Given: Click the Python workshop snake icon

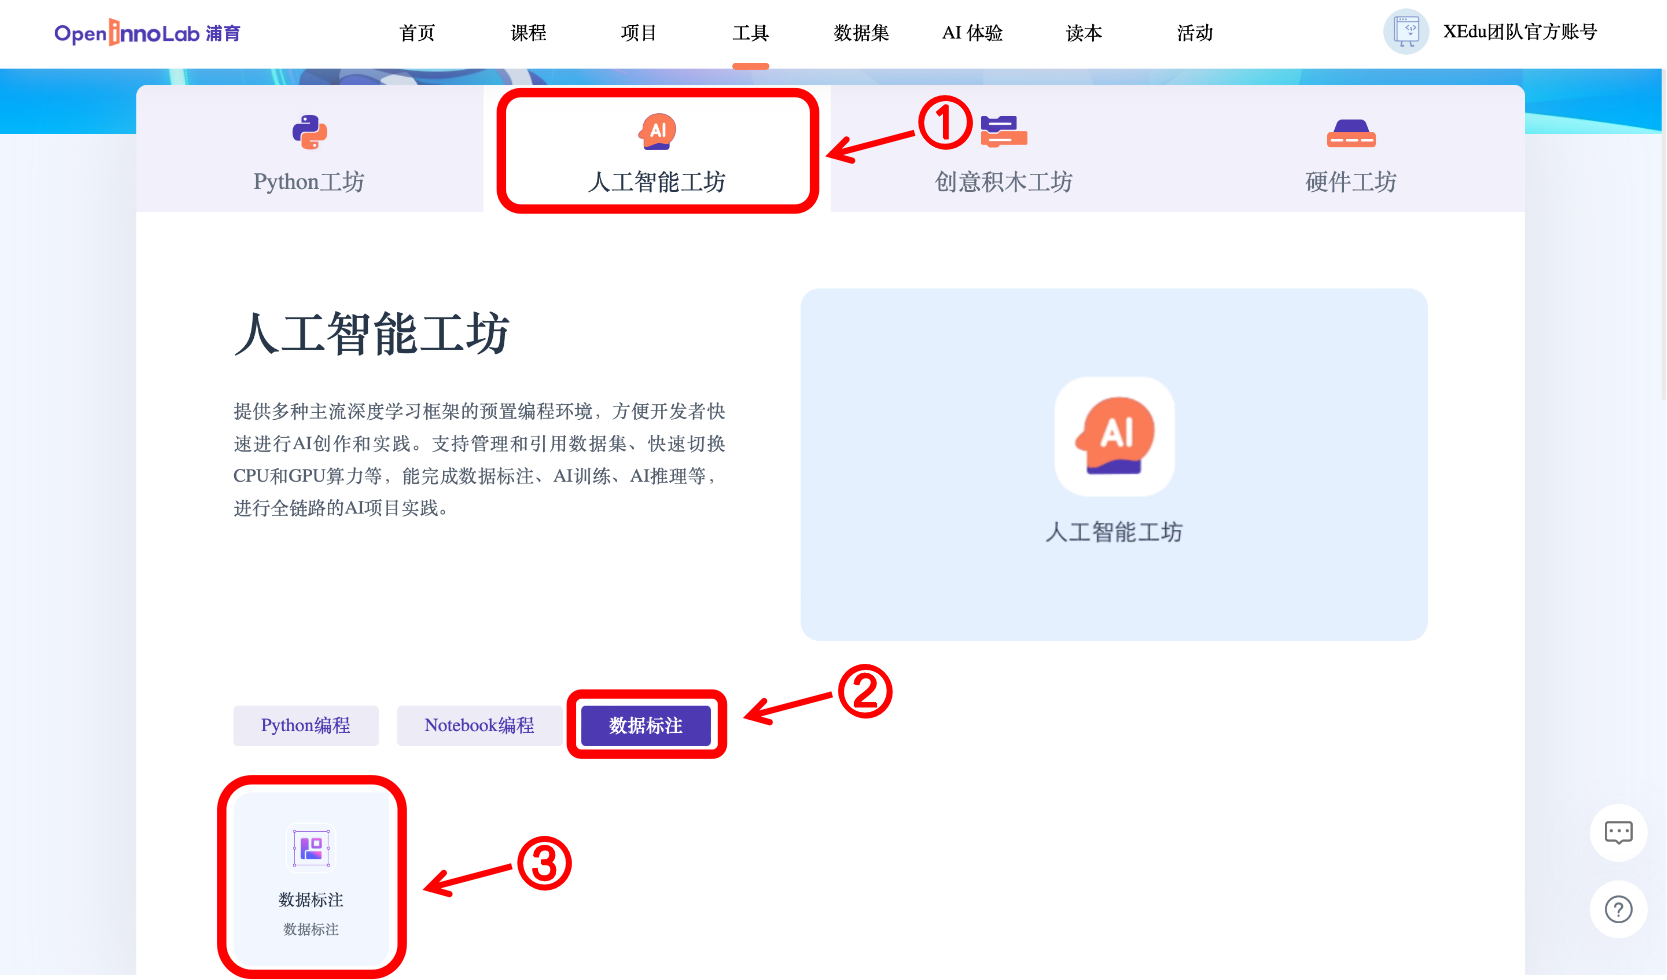Looking at the screenshot, I should click(309, 132).
